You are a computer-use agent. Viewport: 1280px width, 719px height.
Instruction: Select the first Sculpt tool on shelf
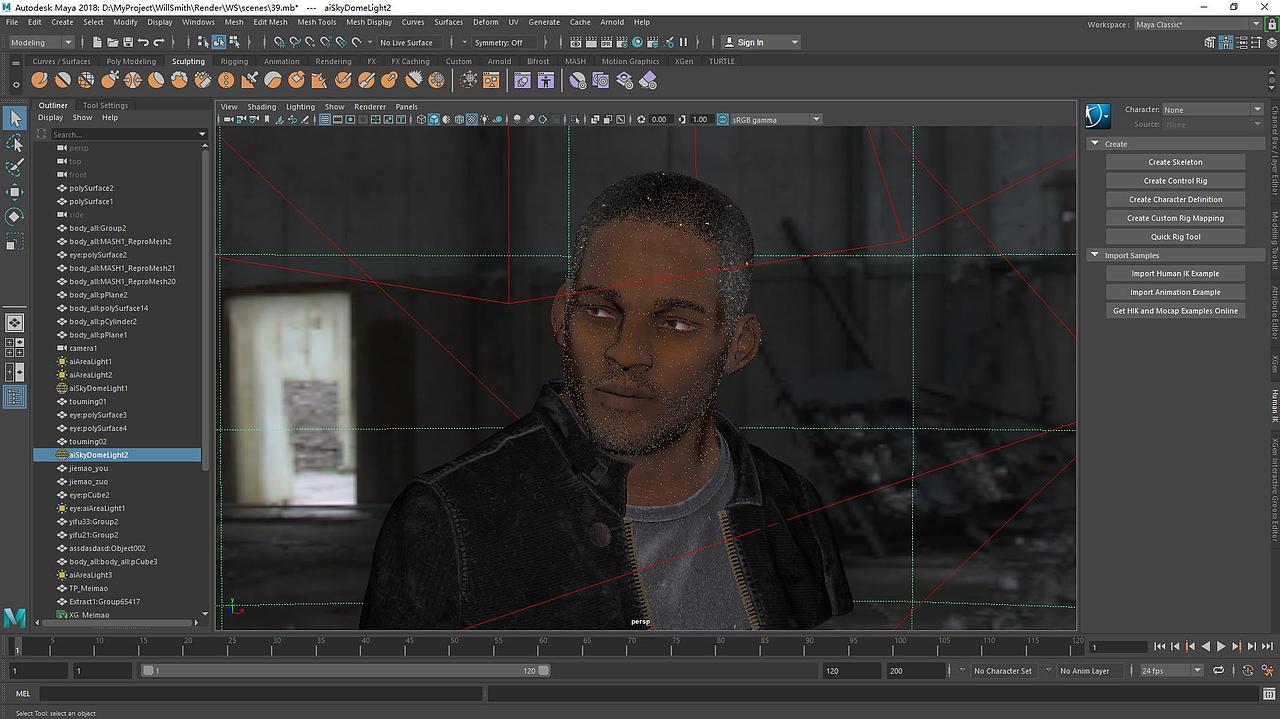41,80
